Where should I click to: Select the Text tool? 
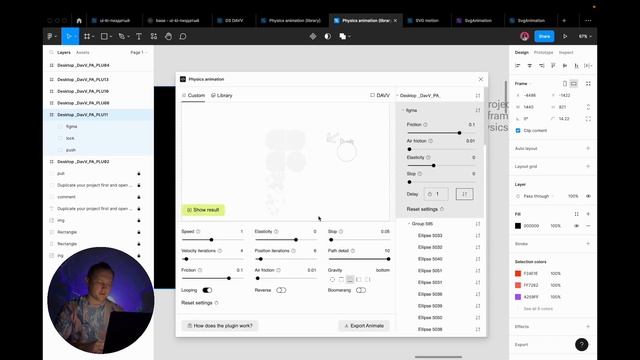click(139, 36)
